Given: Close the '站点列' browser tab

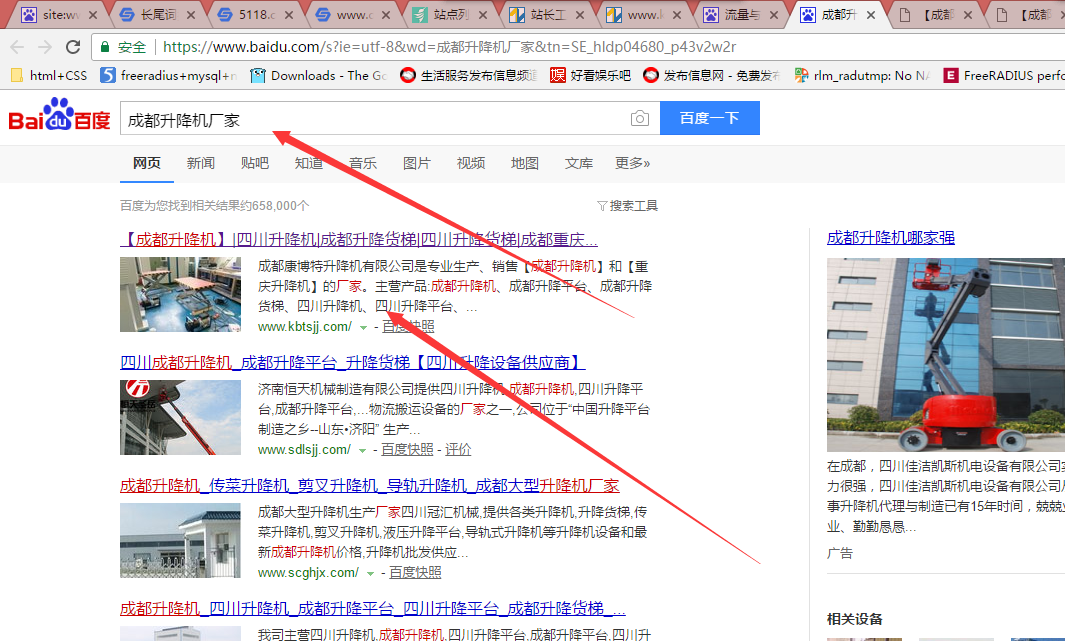Looking at the screenshot, I should 483,14.
